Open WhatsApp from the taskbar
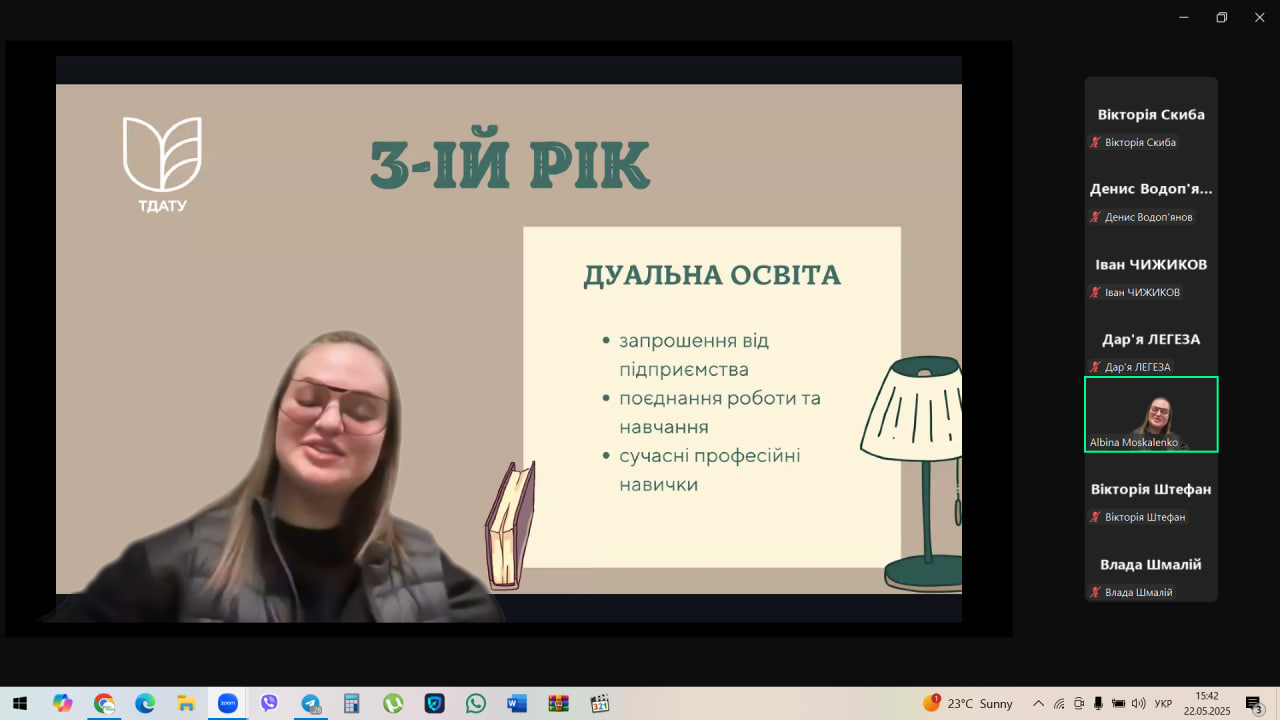 click(475, 703)
